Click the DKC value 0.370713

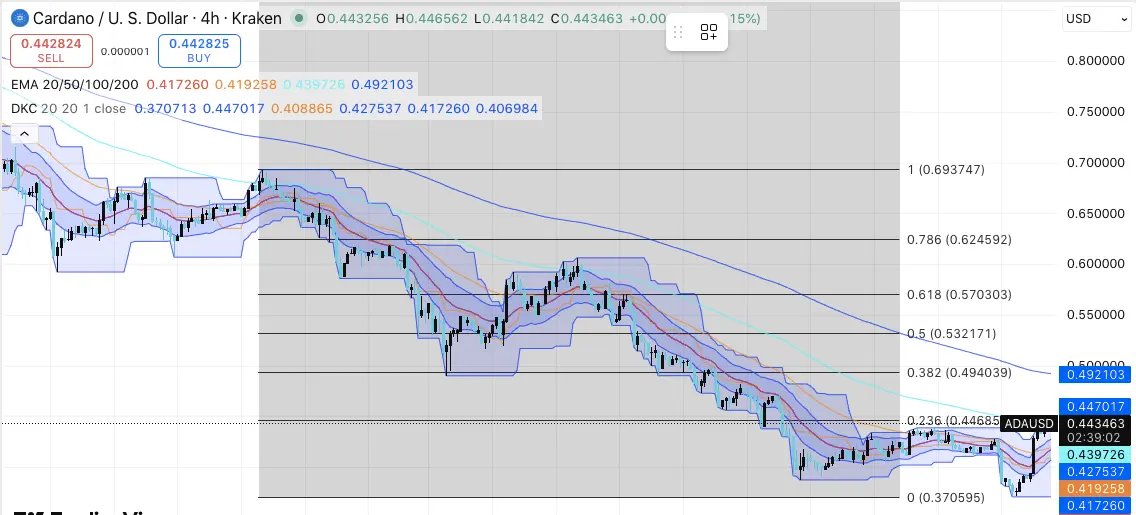pos(166,109)
